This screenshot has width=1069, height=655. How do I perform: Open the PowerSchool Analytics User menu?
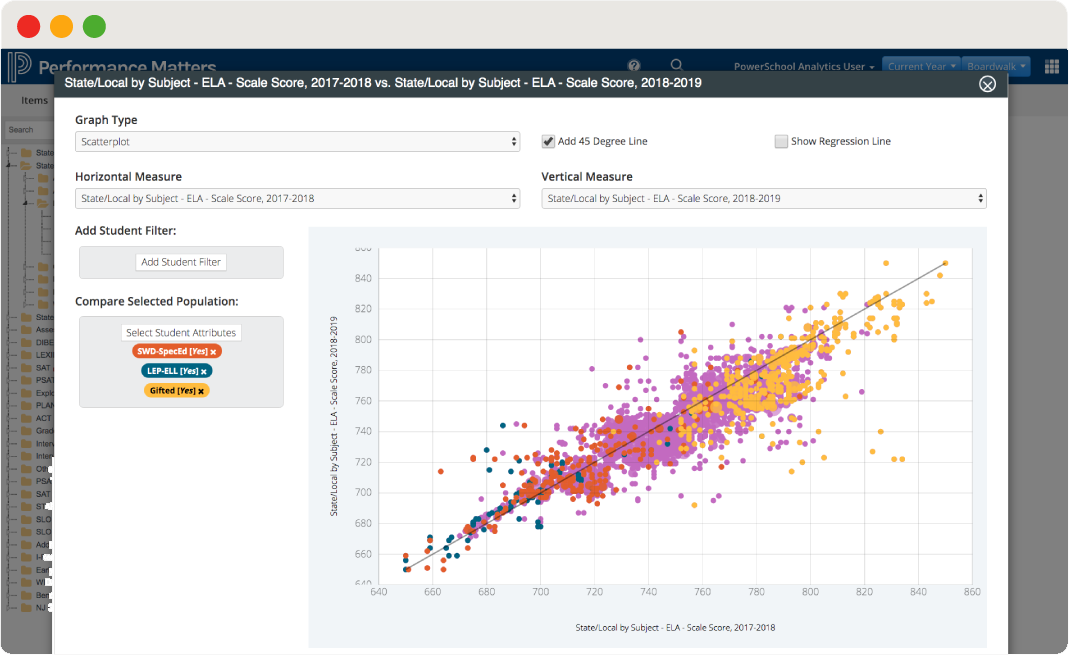click(x=802, y=64)
